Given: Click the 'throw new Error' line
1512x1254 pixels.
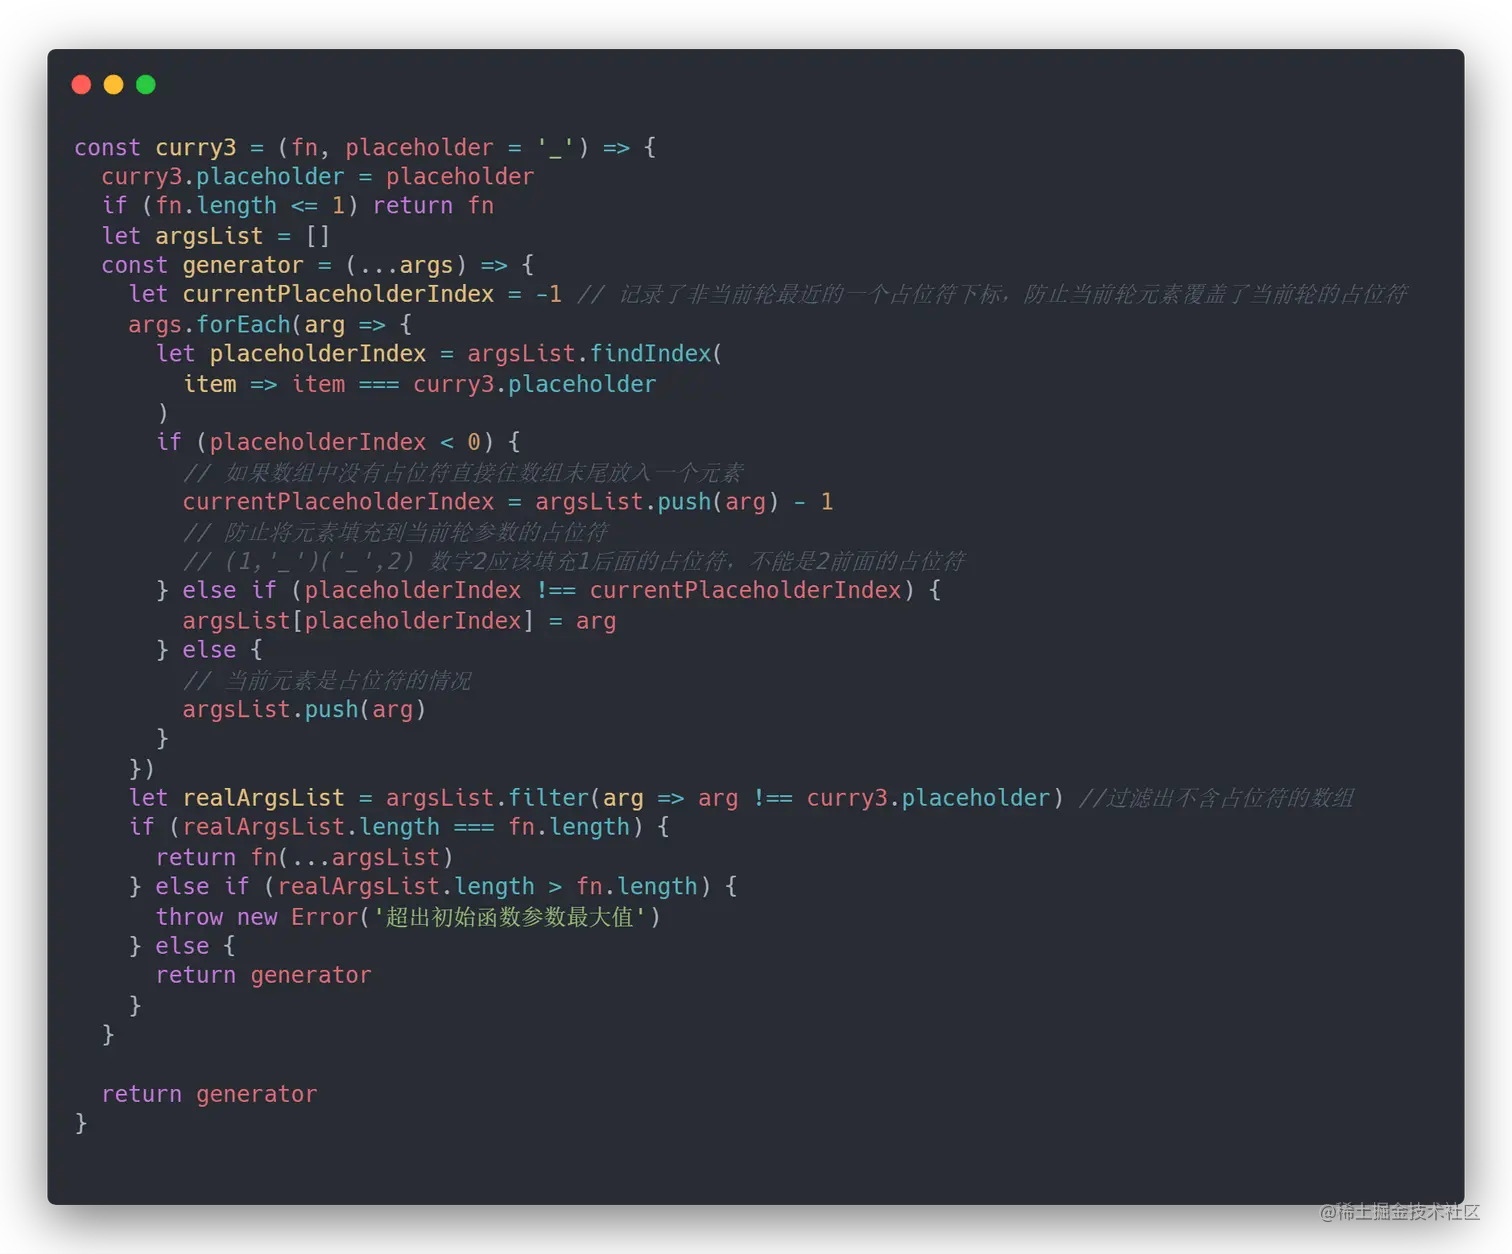Looking at the screenshot, I should (408, 917).
